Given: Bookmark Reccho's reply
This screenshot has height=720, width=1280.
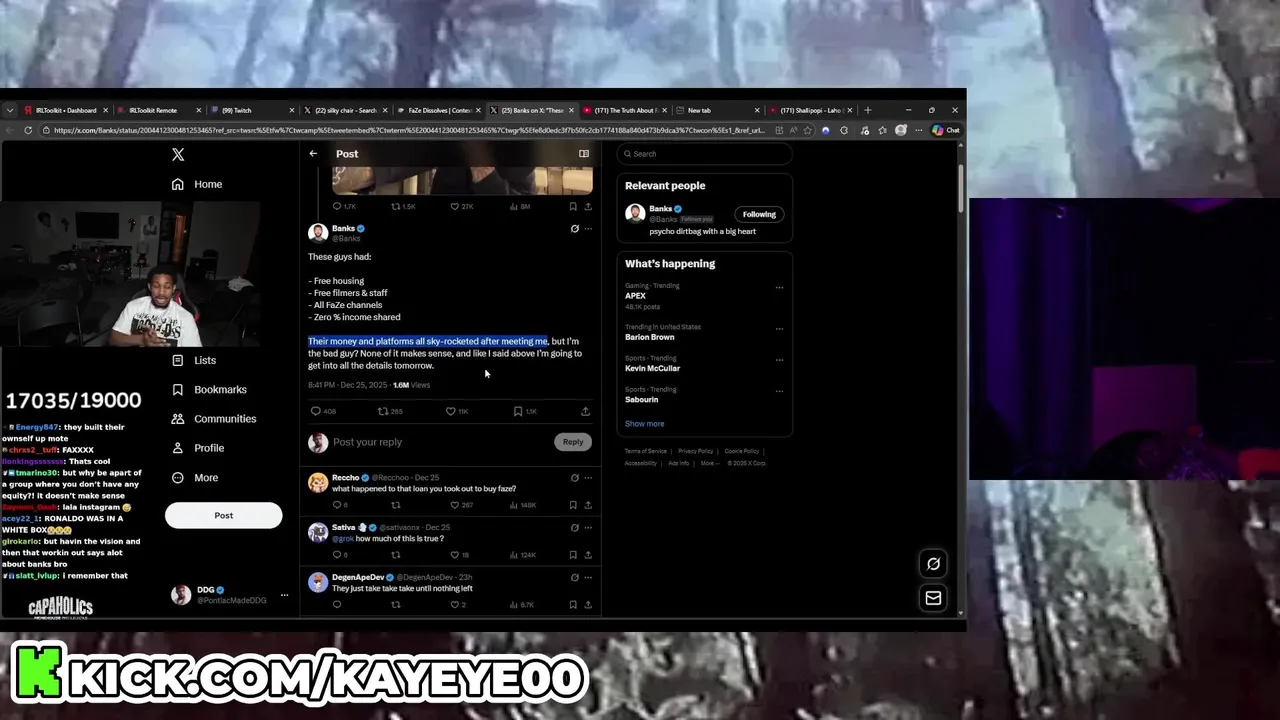Looking at the screenshot, I should coord(573,505).
